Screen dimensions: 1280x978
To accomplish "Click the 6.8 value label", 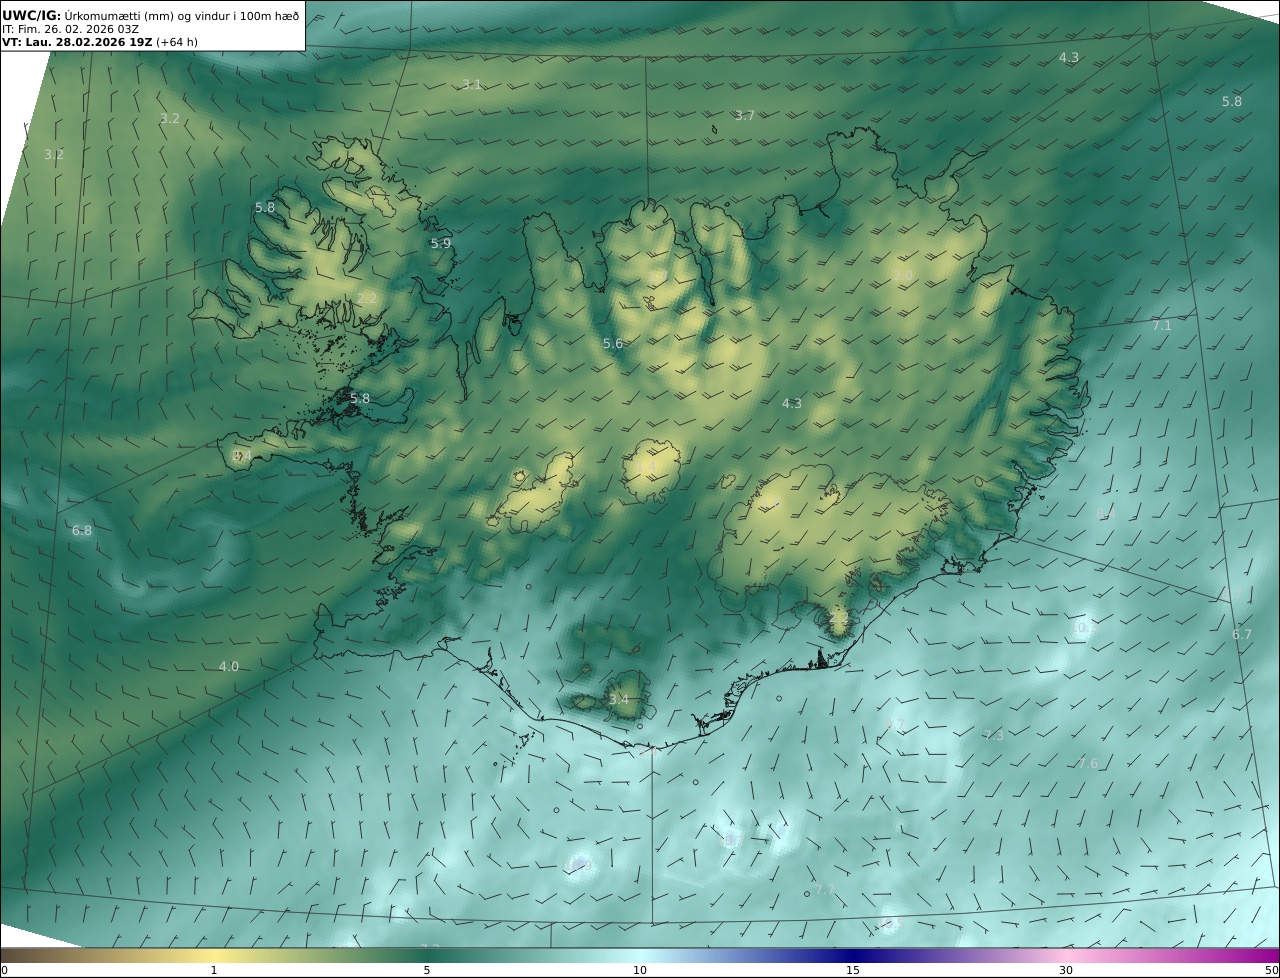I will pyautogui.click(x=82, y=531).
